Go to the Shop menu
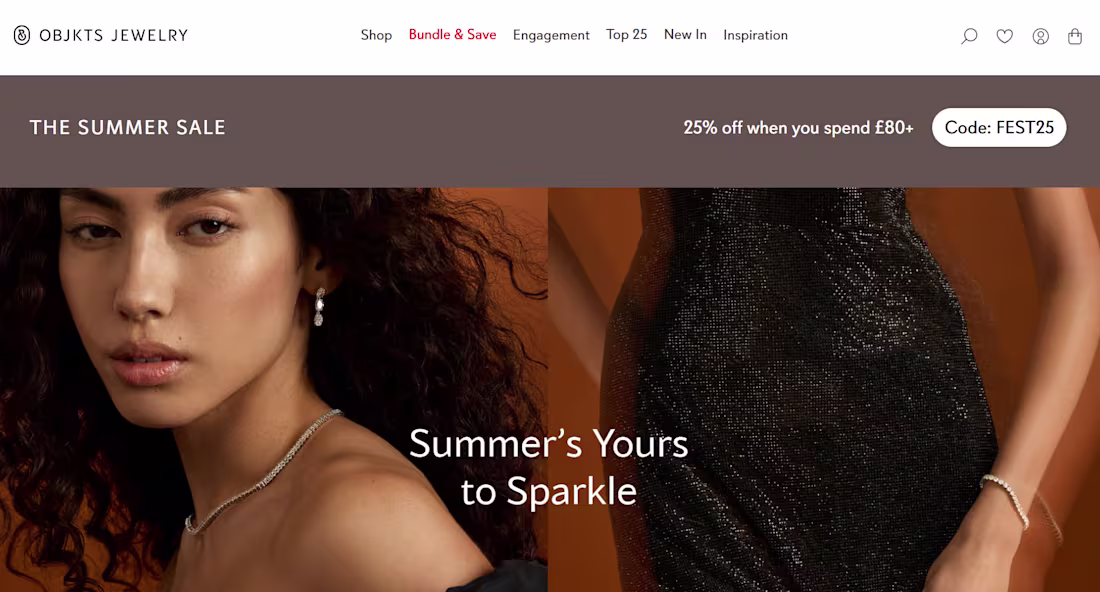This screenshot has width=1100, height=592. coord(376,35)
